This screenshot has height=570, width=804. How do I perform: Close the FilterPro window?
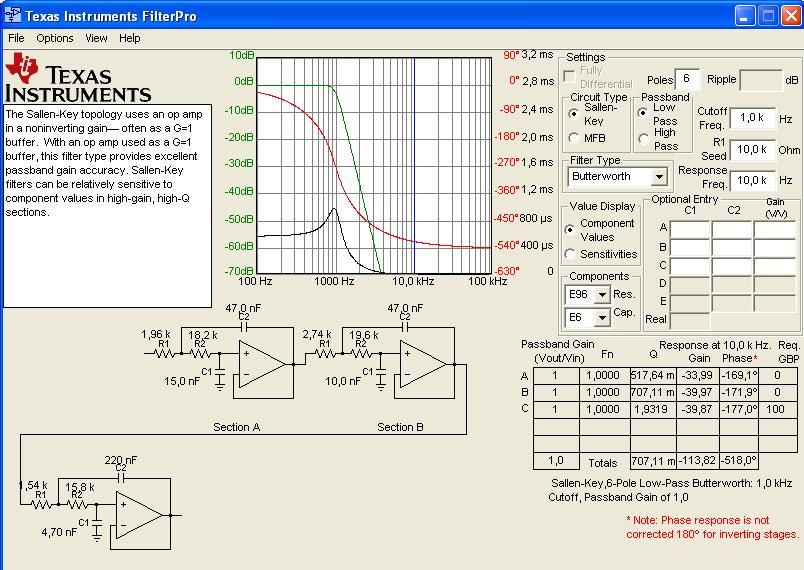pyautogui.click(x=791, y=15)
